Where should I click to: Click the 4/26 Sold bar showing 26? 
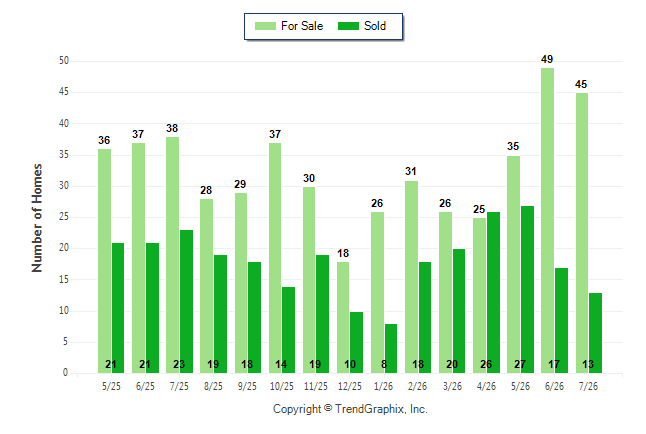coord(493,293)
